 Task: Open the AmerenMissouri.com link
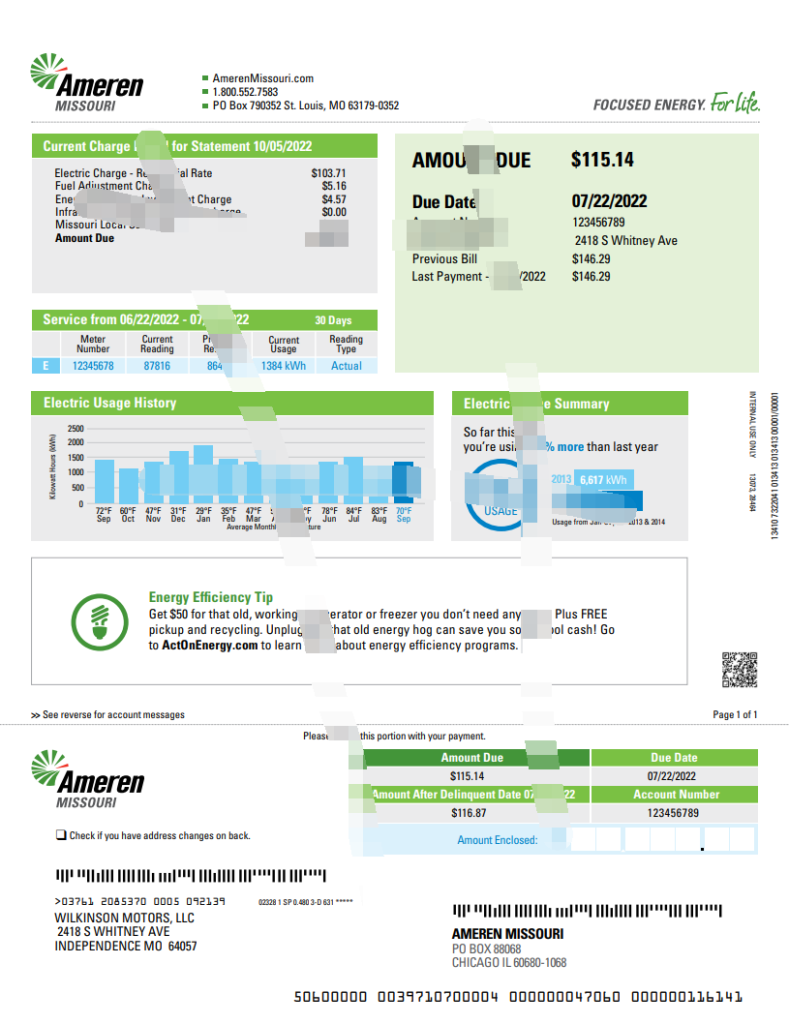coord(263,78)
